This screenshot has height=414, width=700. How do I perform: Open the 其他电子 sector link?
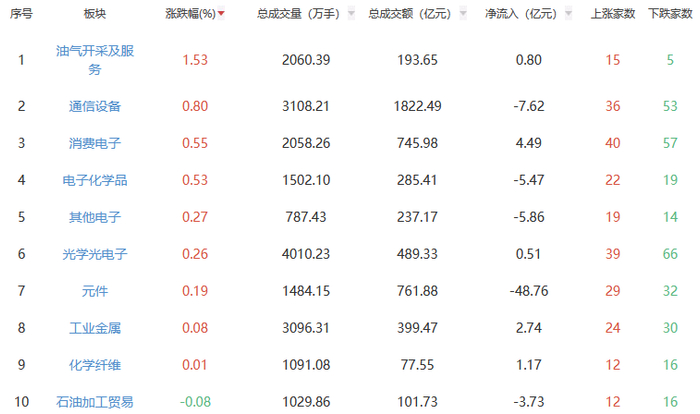click(x=95, y=217)
